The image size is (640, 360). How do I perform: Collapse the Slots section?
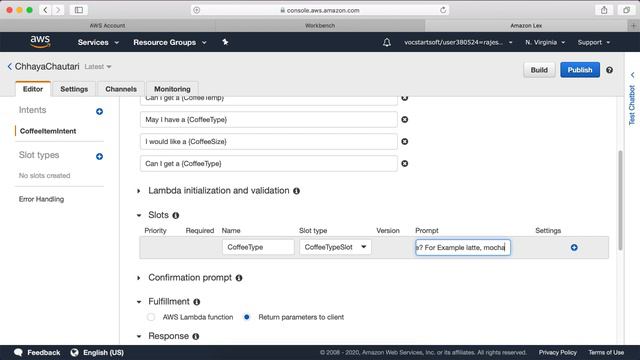click(x=139, y=216)
